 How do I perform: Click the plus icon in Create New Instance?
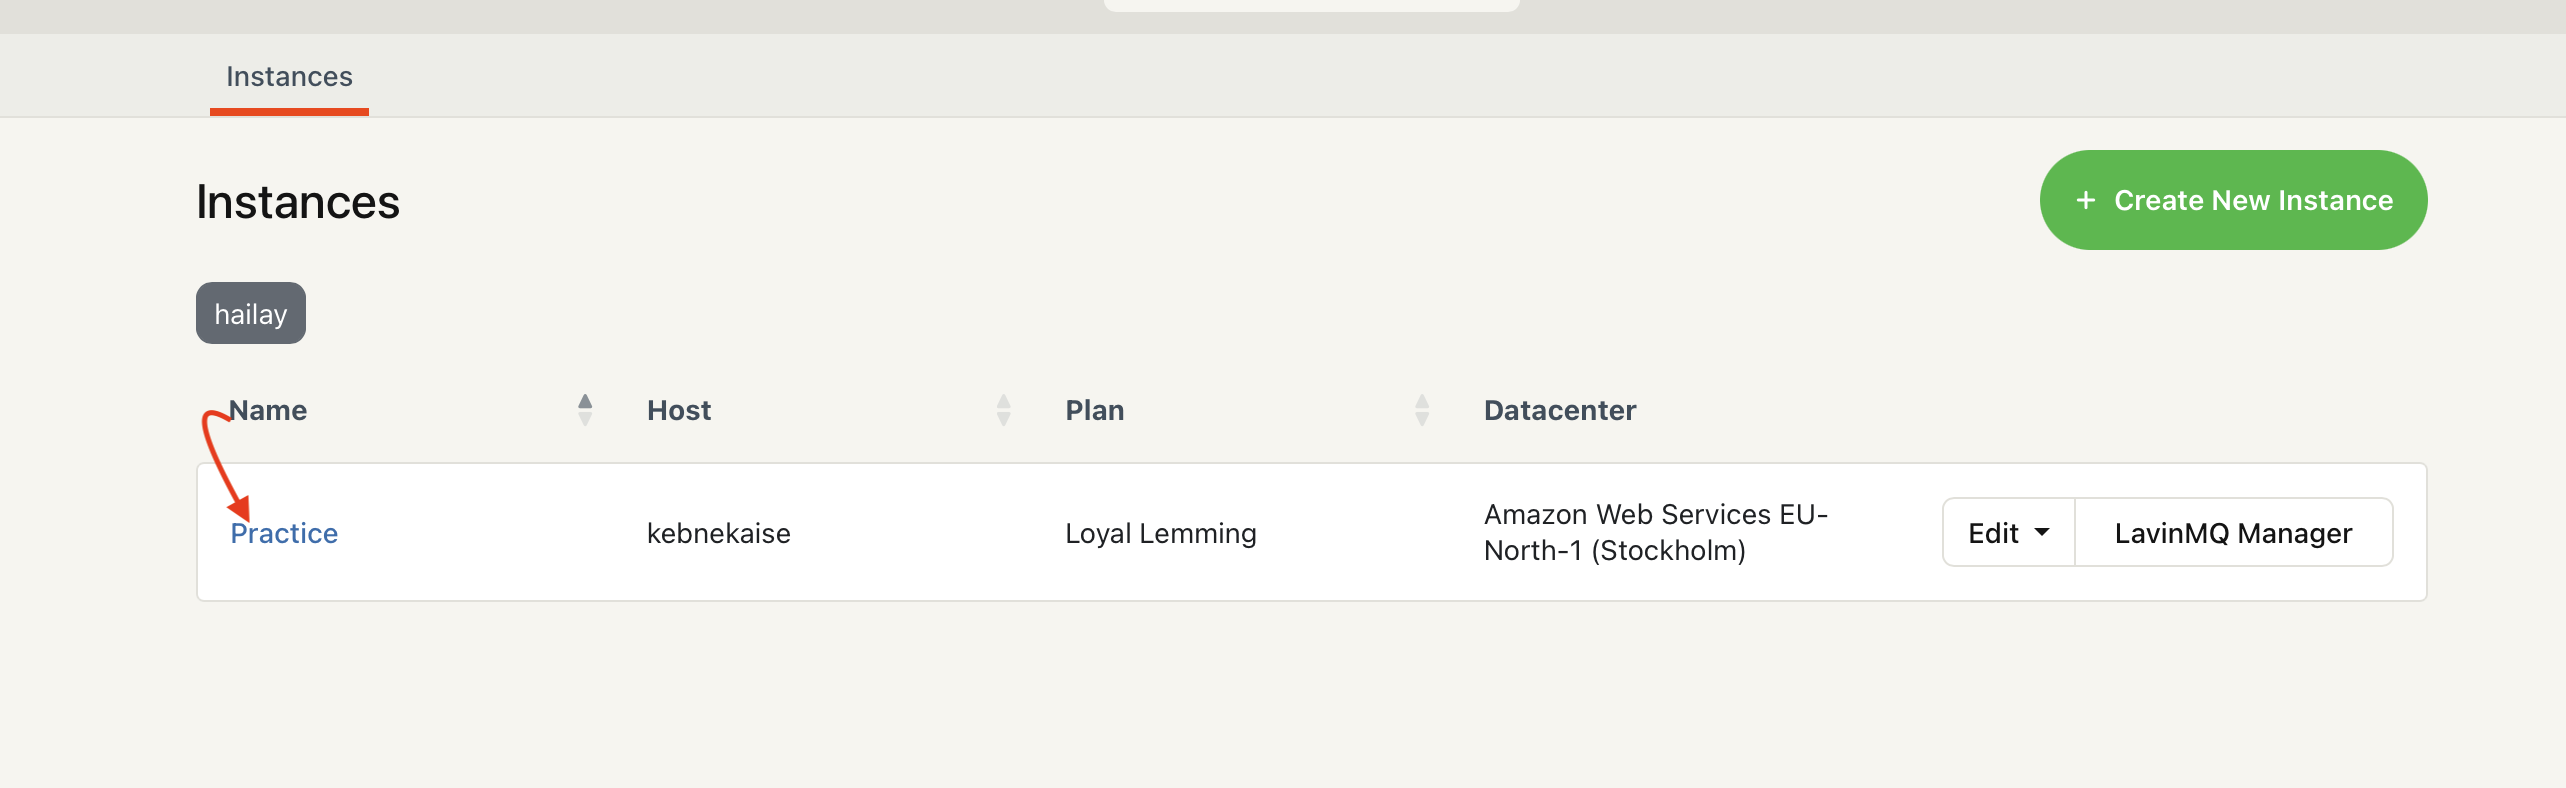2085,200
